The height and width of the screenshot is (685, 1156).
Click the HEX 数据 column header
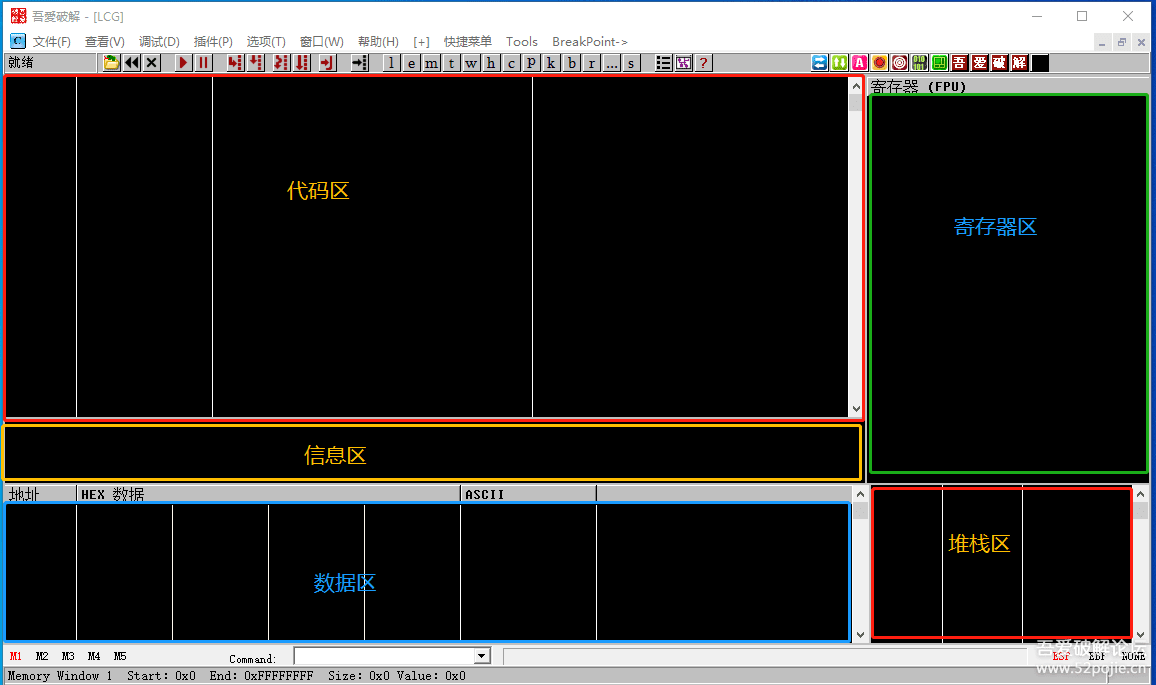268,494
